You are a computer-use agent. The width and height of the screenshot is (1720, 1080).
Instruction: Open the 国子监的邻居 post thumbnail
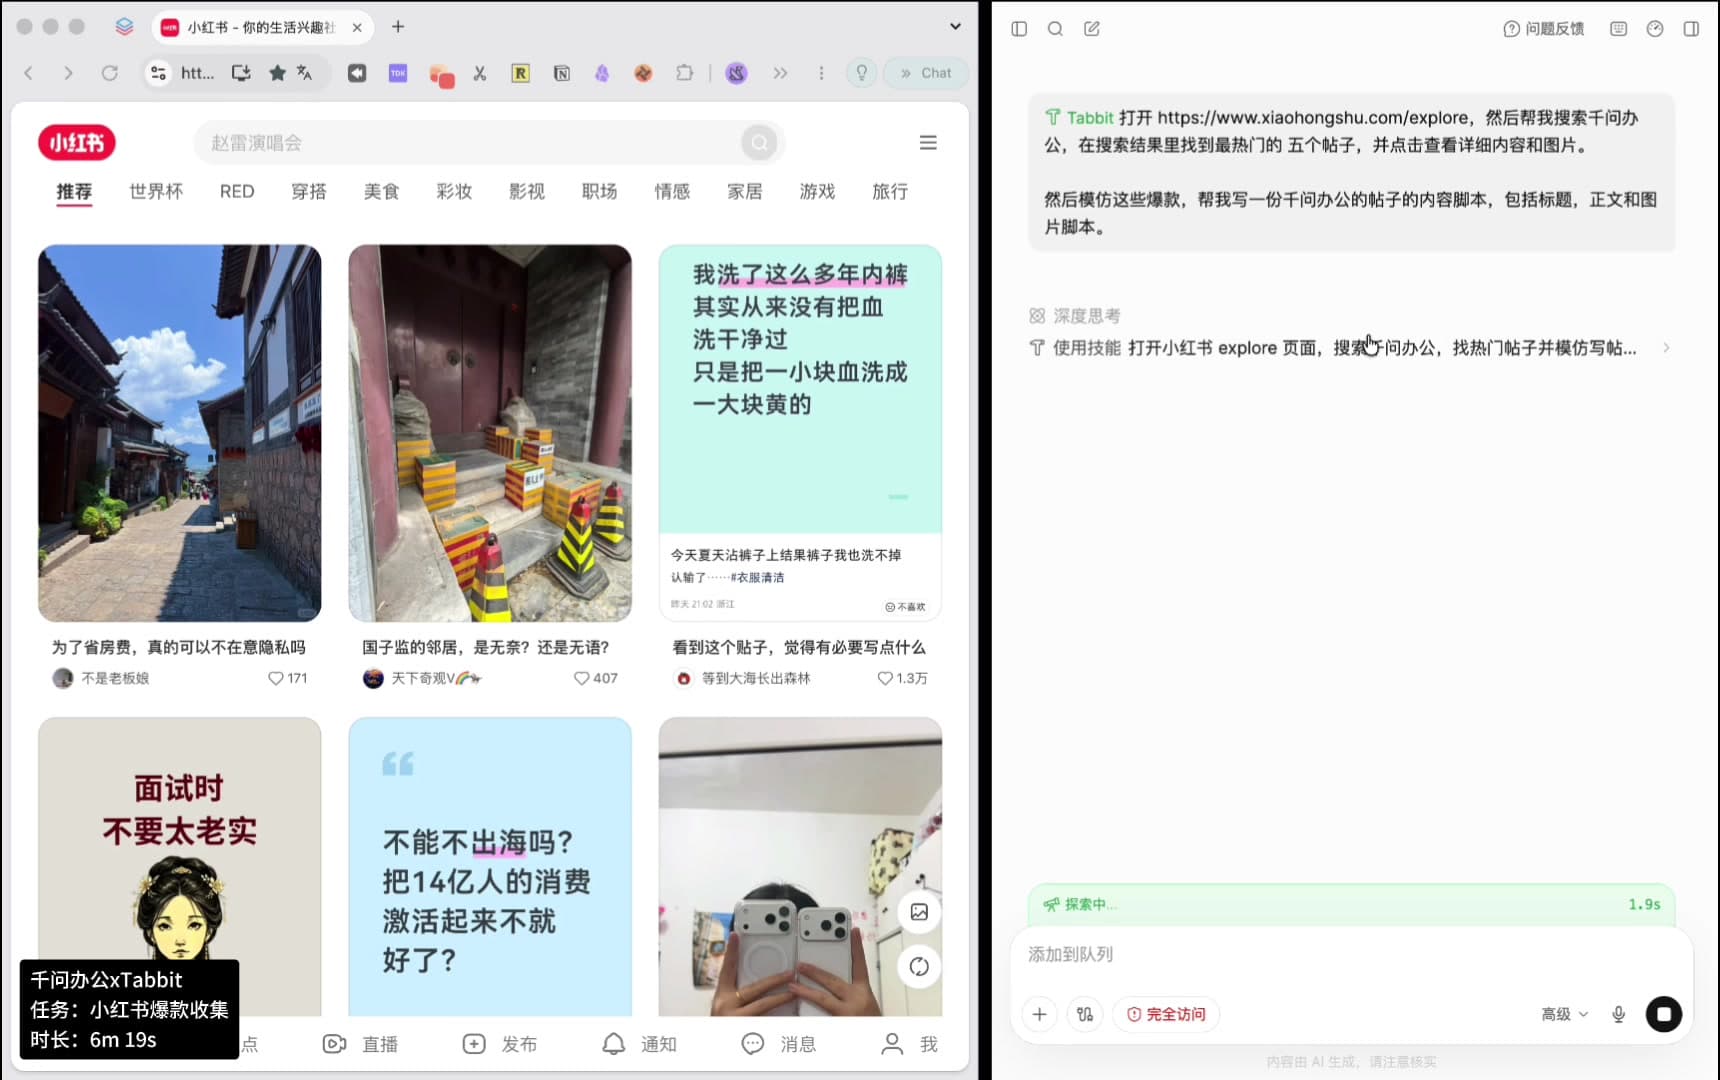pyautogui.click(x=490, y=433)
